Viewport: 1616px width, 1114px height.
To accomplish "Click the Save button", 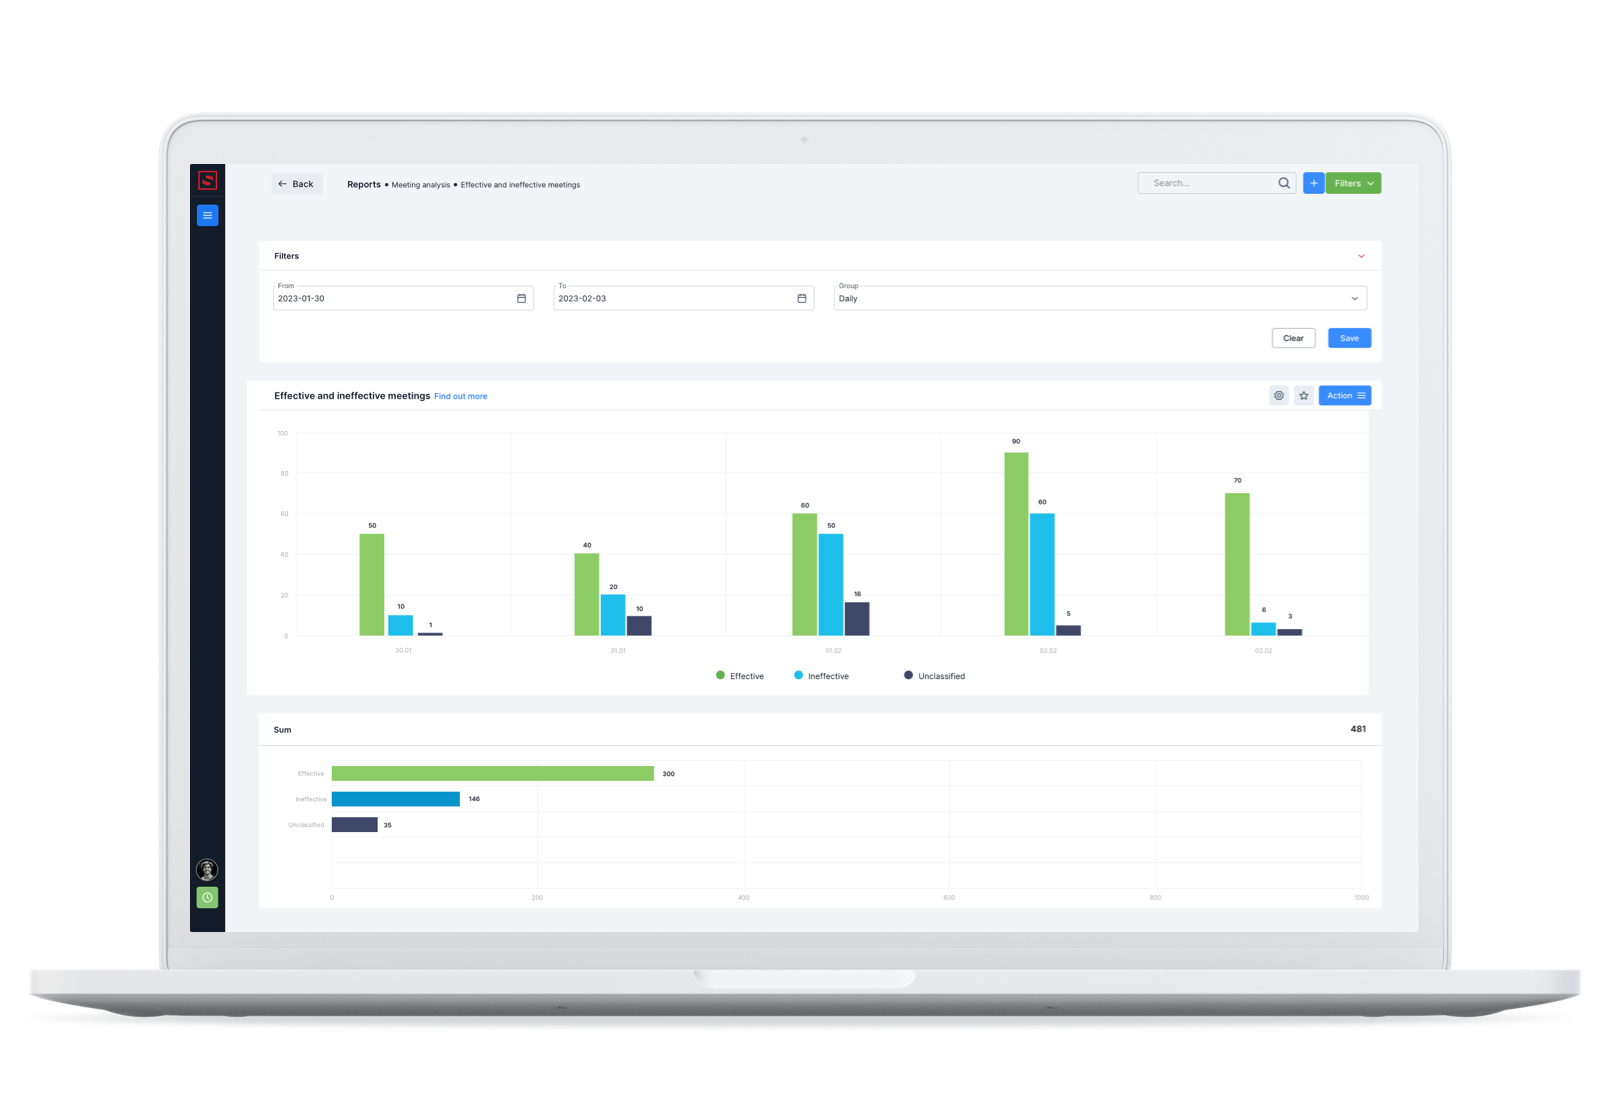I will coord(1349,338).
